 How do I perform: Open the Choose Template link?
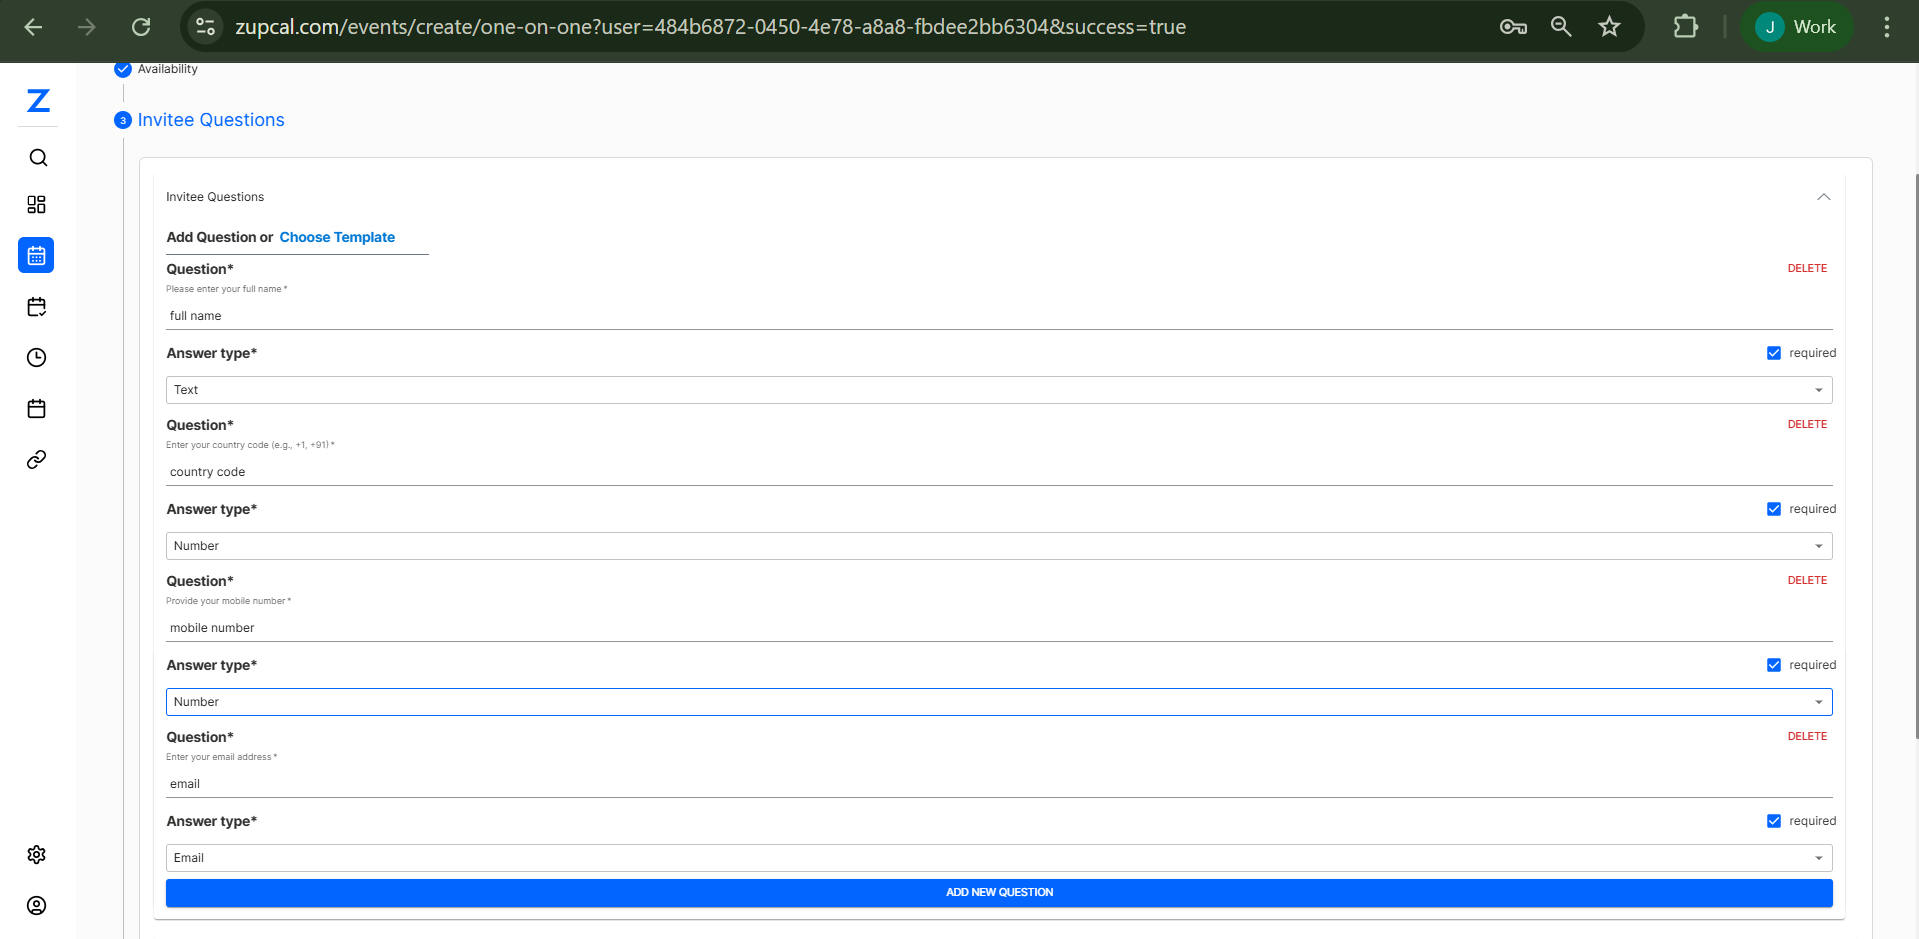pyautogui.click(x=337, y=237)
